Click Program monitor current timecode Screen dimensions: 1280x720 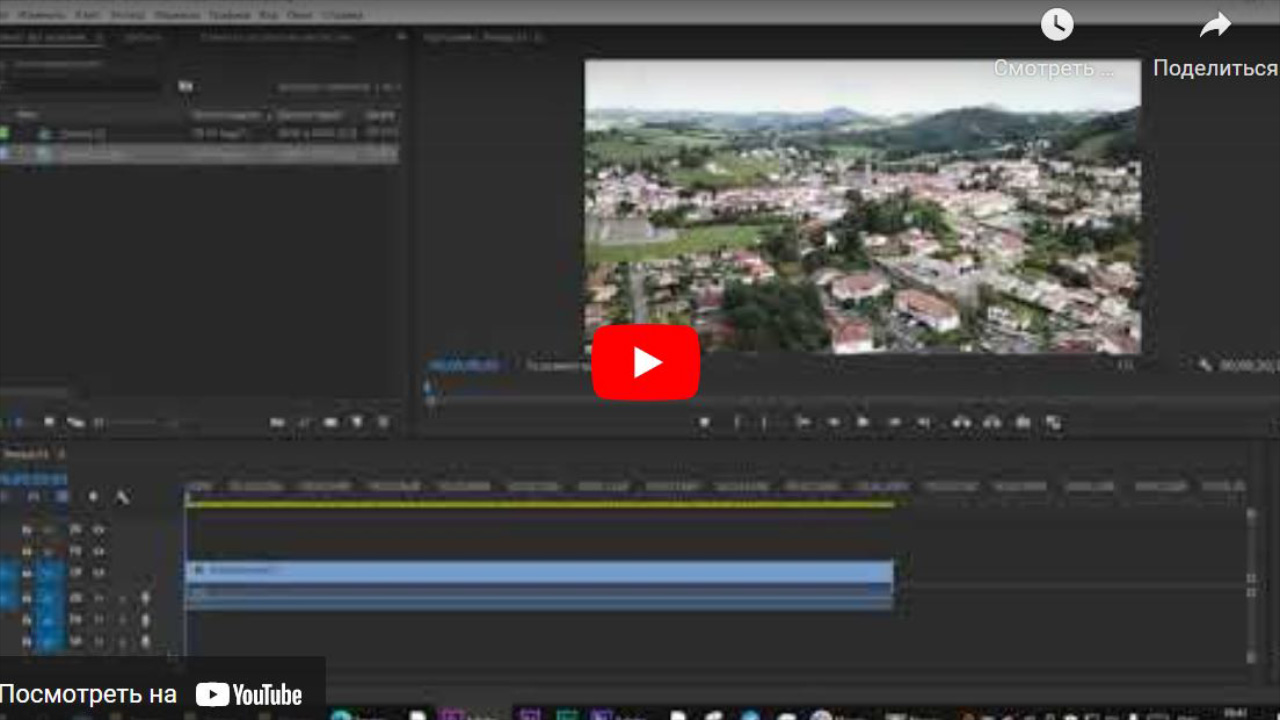(x=463, y=366)
